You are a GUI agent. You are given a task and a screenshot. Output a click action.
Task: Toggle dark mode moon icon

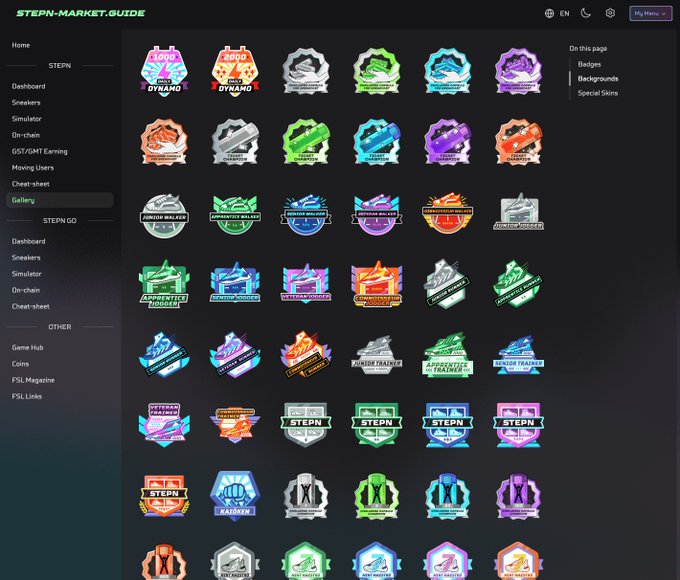[x=585, y=13]
